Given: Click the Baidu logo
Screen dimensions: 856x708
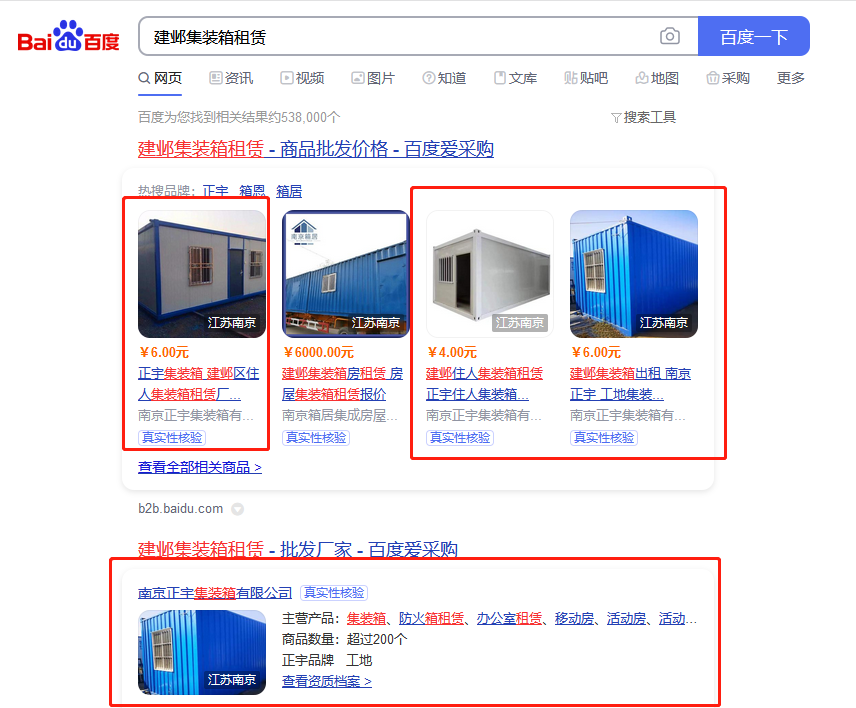Looking at the screenshot, I should (68, 37).
